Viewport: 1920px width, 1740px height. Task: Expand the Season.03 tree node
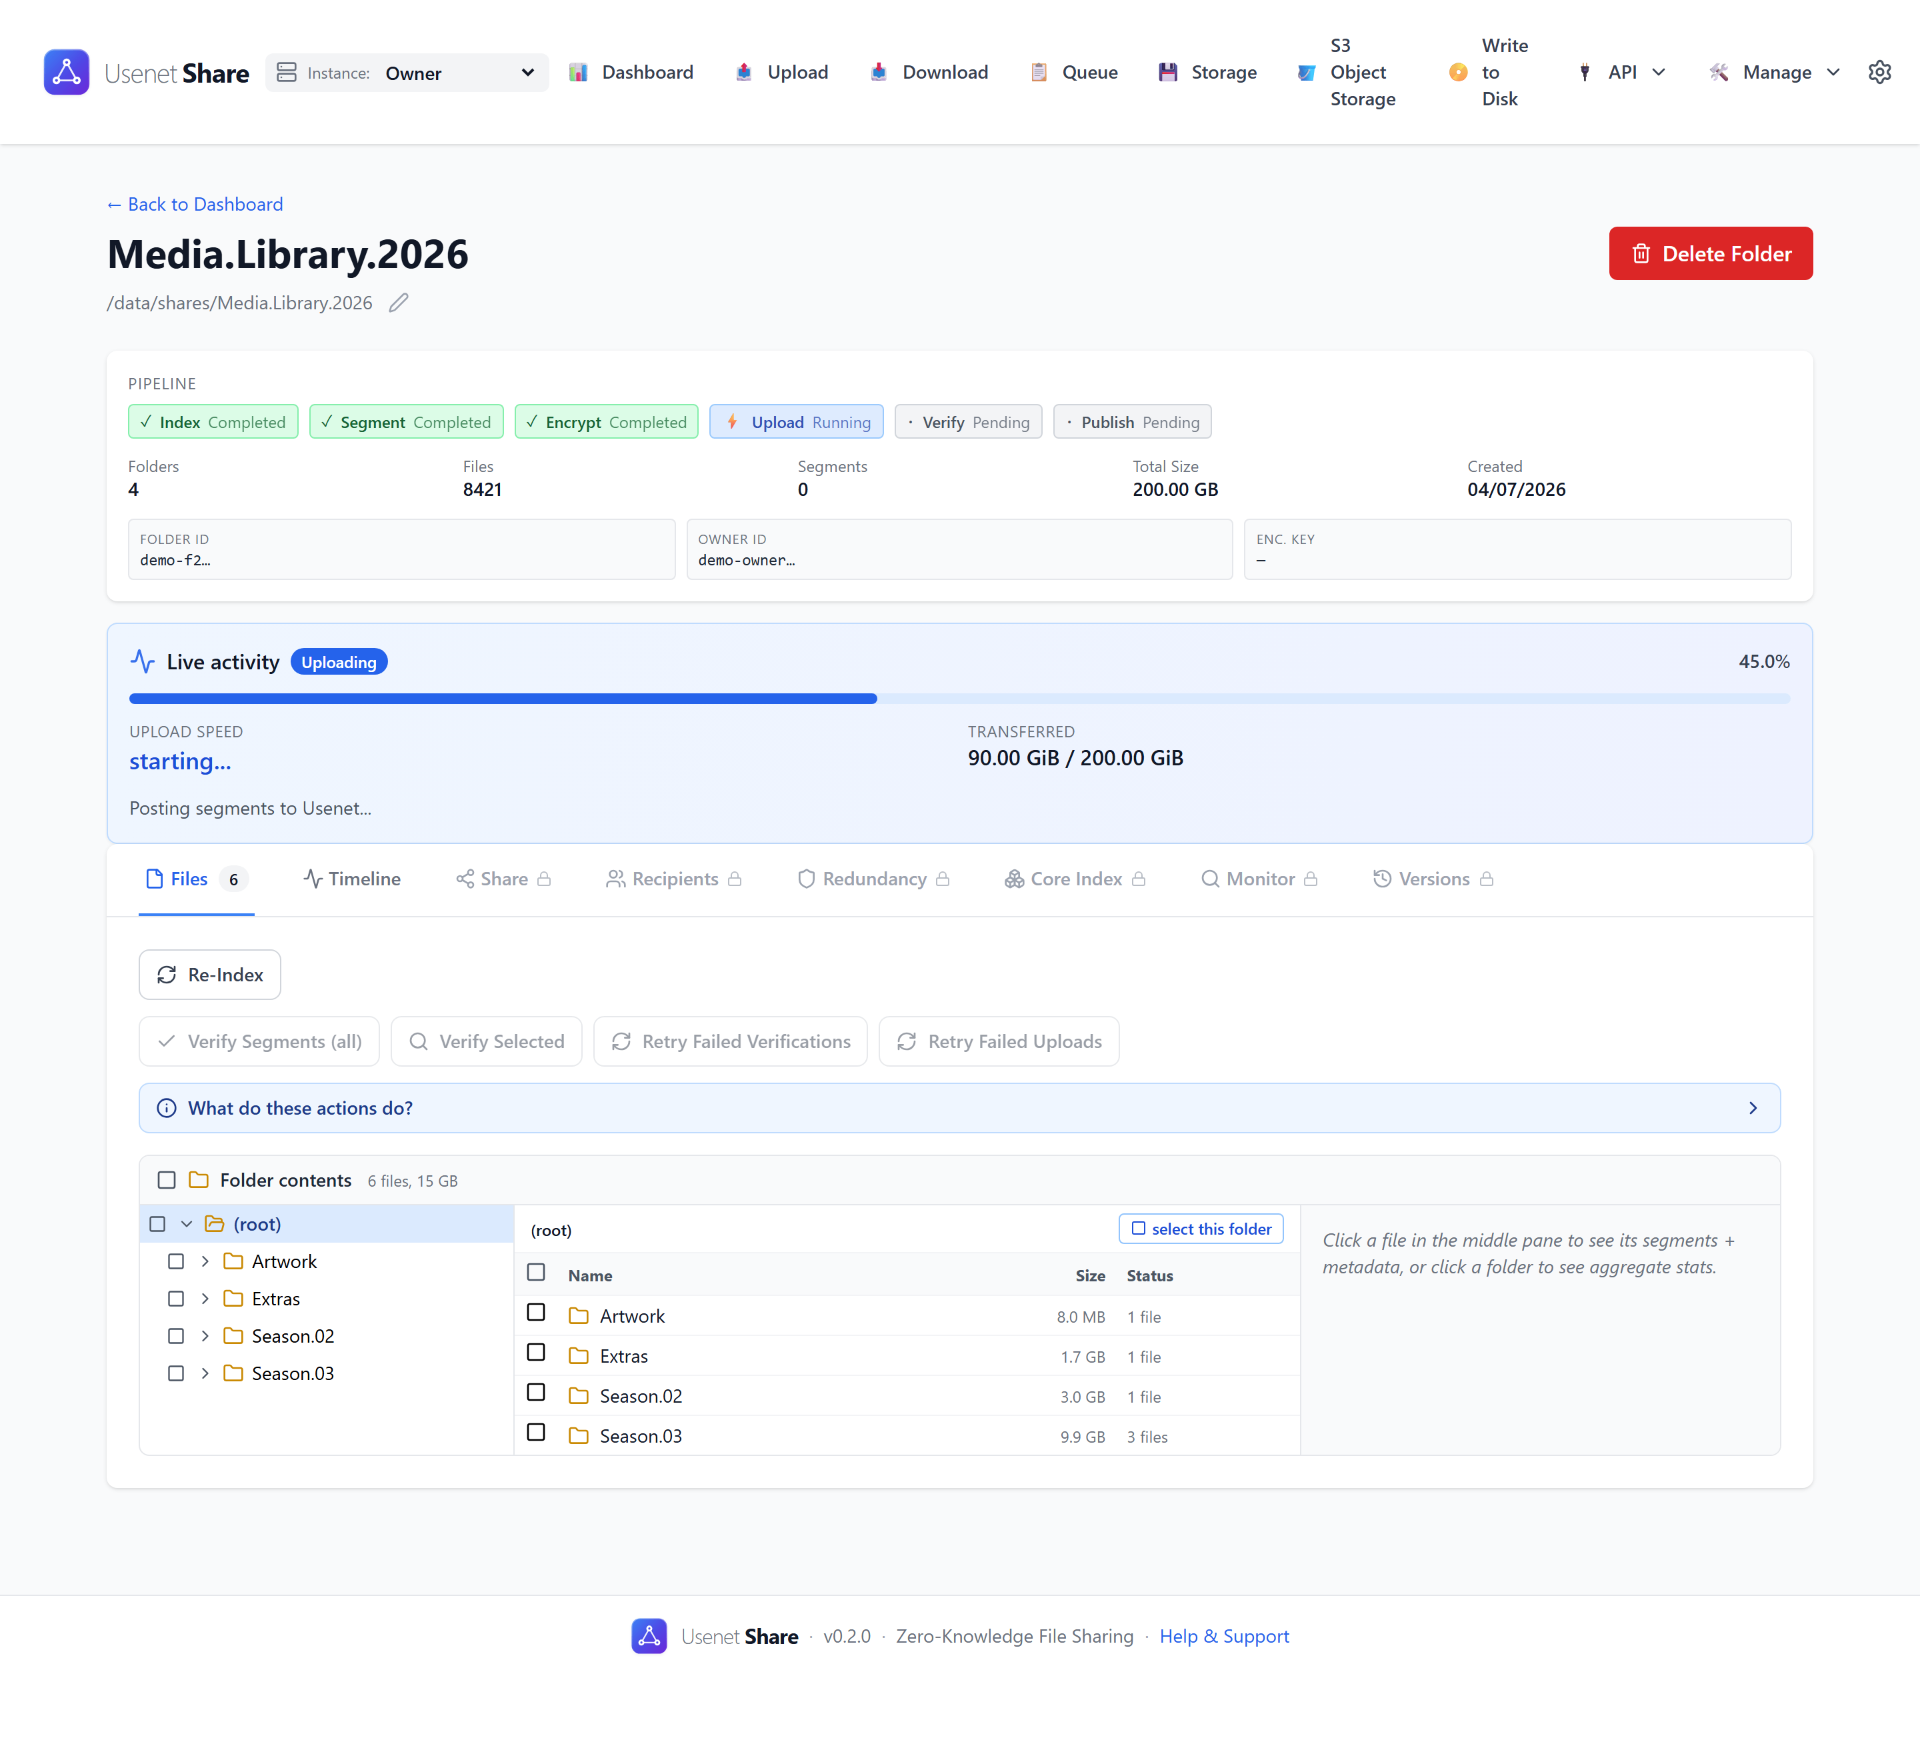205,1373
